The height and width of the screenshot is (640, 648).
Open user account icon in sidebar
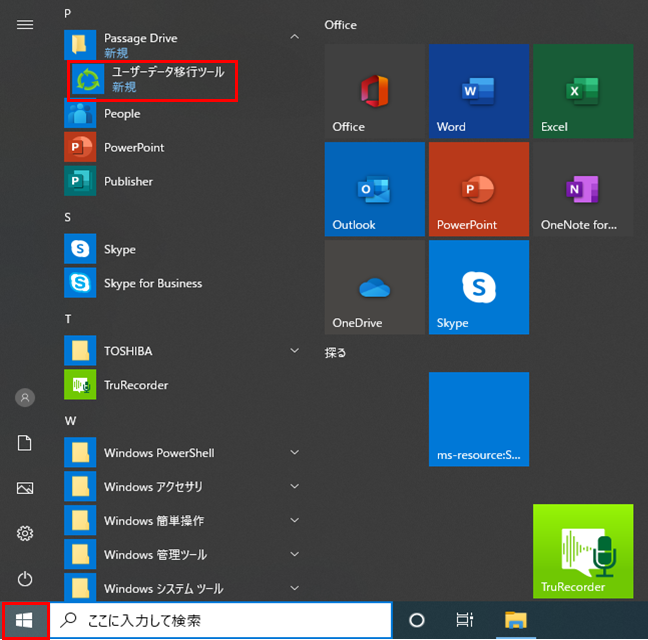pyautogui.click(x=25, y=397)
